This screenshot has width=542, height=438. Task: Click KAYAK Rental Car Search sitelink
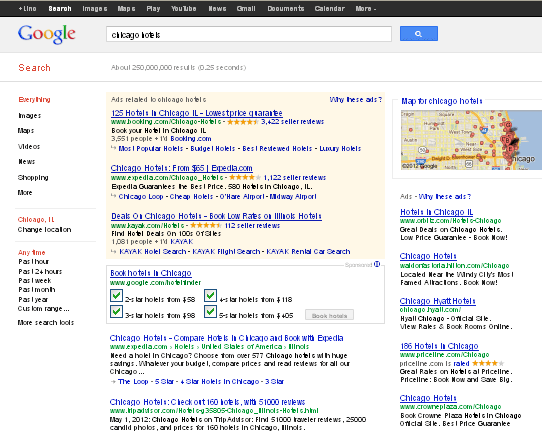click(x=308, y=252)
